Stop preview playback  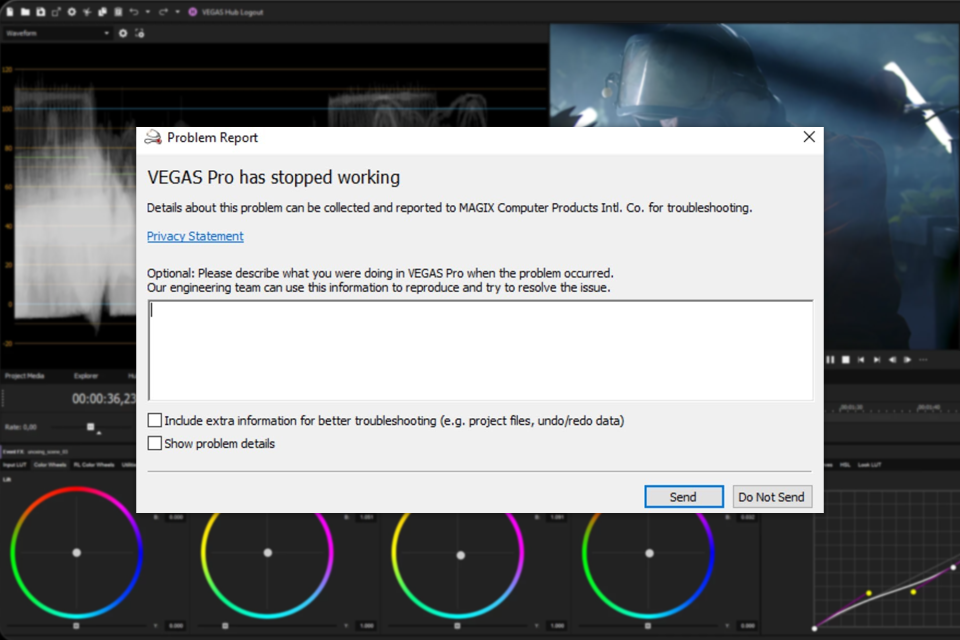(x=846, y=360)
